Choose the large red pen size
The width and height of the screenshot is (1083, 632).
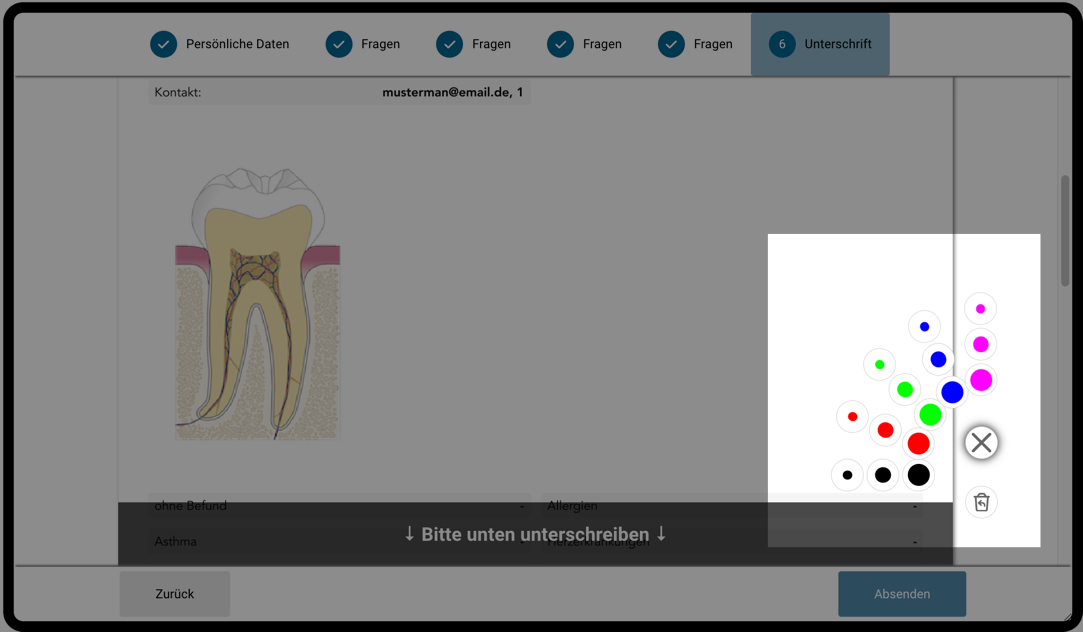click(919, 443)
